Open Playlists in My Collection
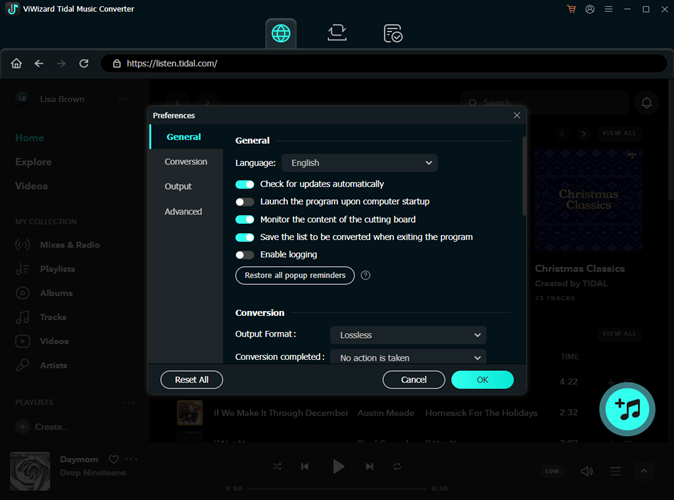 pyautogui.click(x=46, y=269)
